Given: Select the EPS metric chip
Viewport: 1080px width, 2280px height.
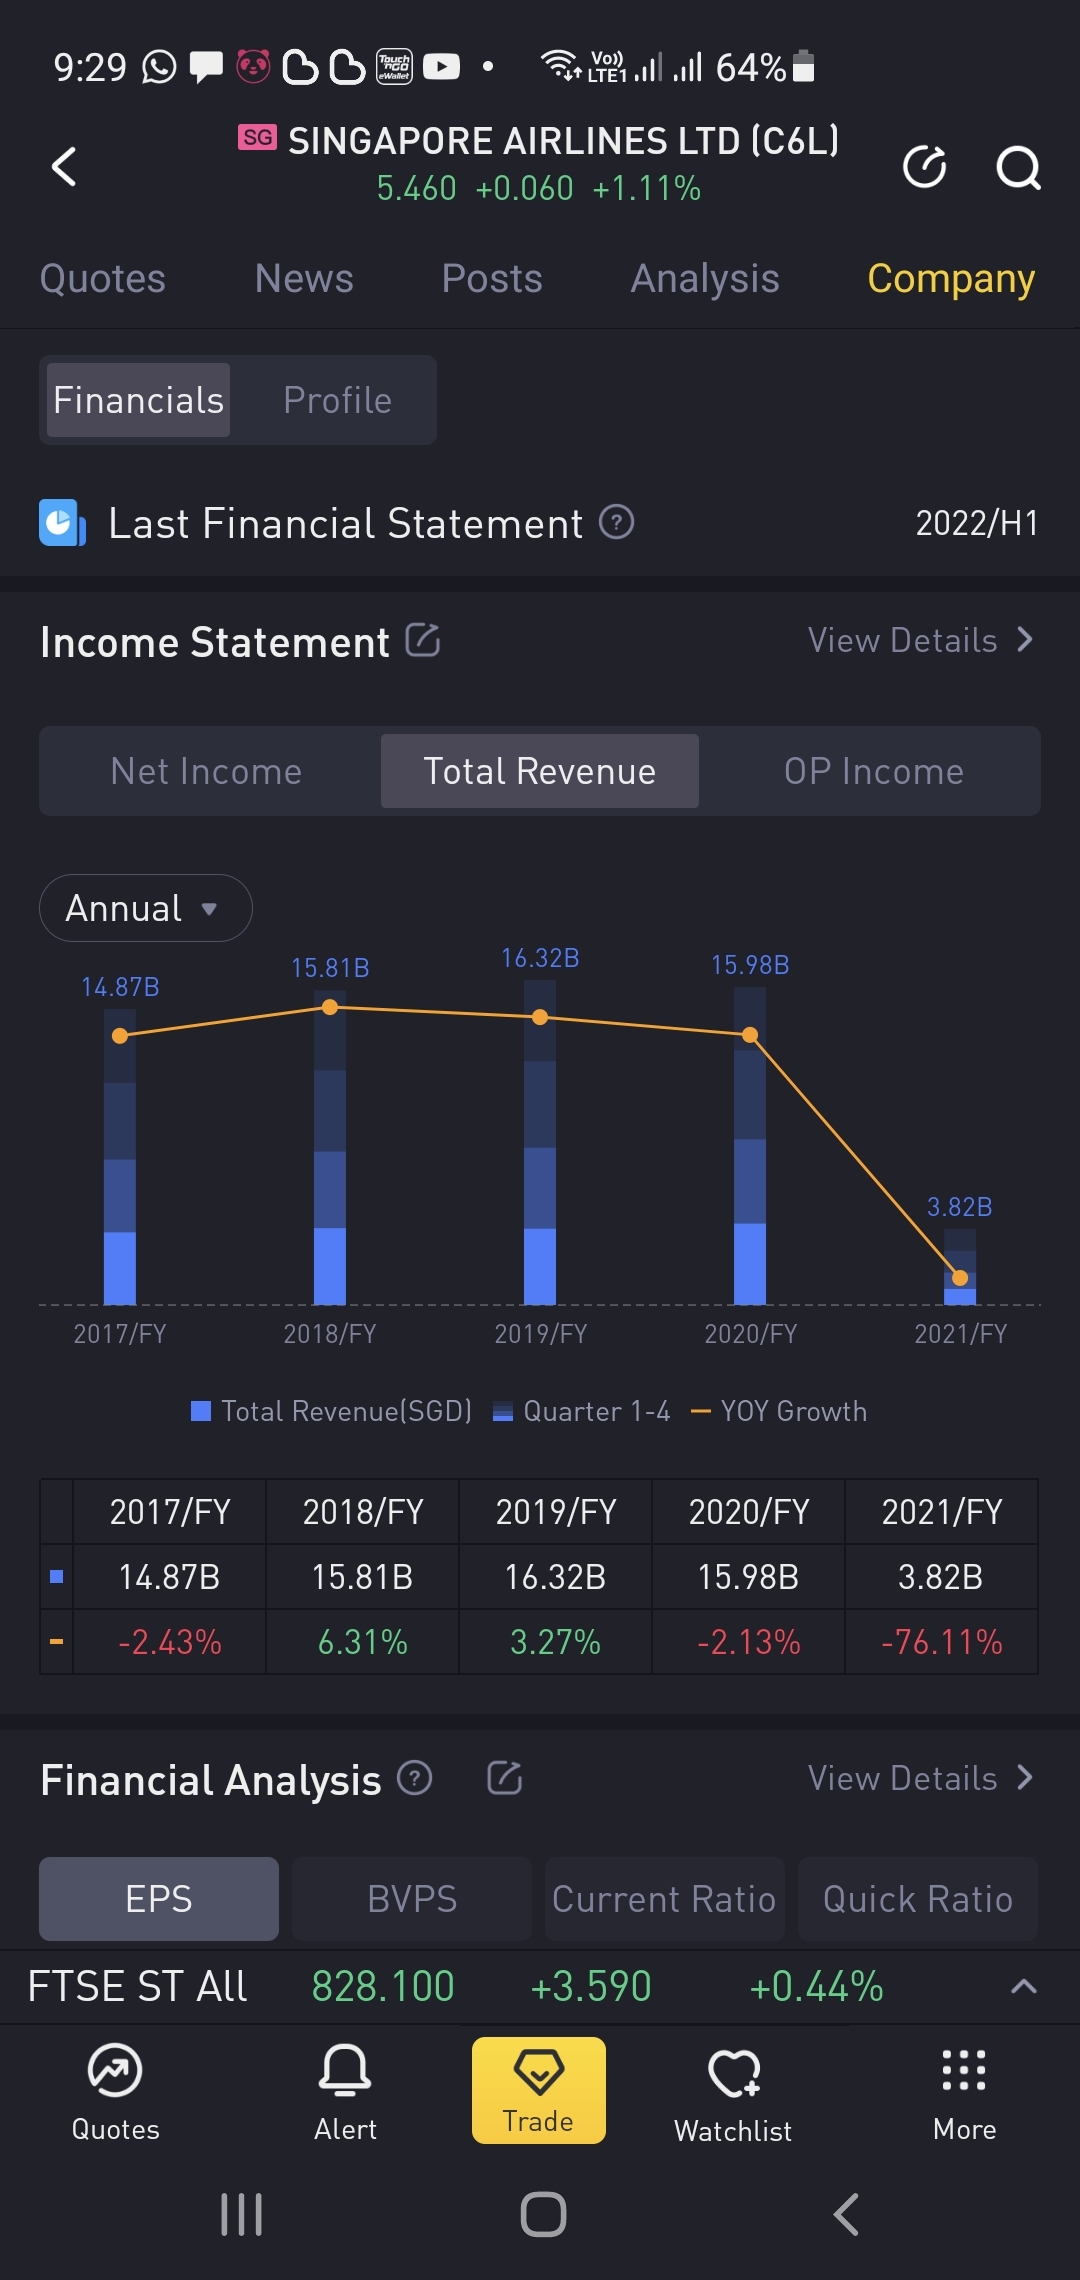Looking at the screenshot, I should 159,1899.
